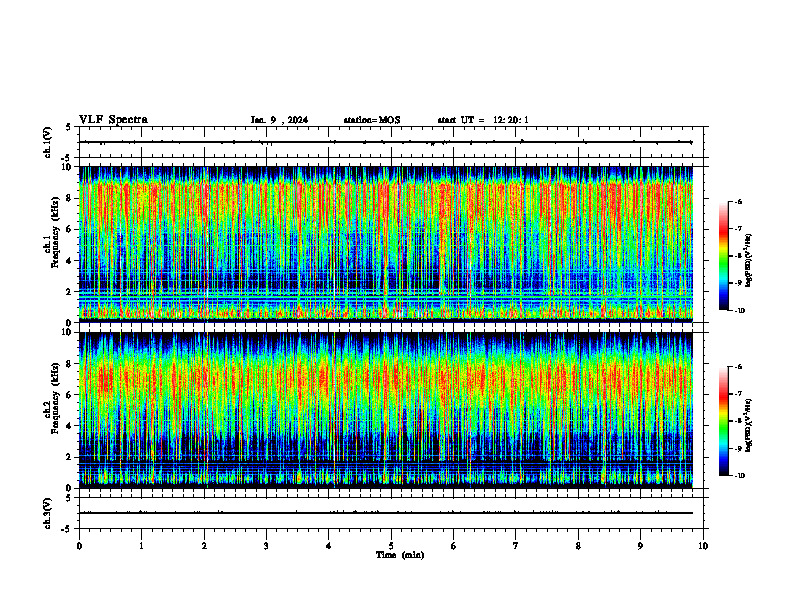Click the time axis tick label '7'
Image resolution: width=792 pixels, height=612 pixels.
(516, 546)
